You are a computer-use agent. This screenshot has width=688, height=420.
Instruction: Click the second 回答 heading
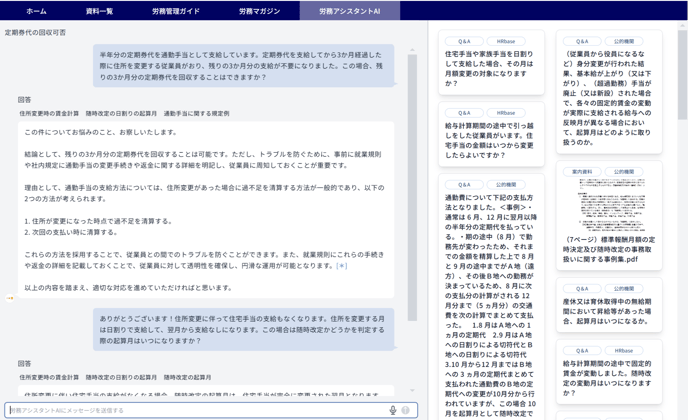[24, 363]
